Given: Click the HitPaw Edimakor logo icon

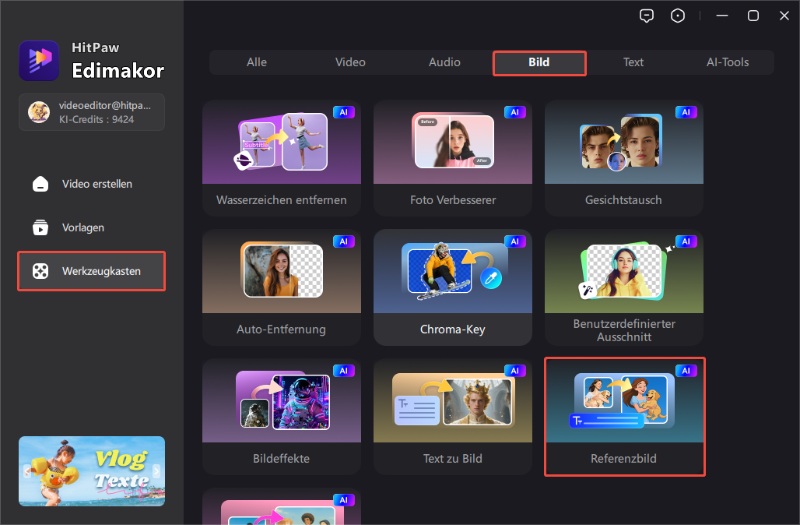Looking at the screenshot, I should 39,59.
